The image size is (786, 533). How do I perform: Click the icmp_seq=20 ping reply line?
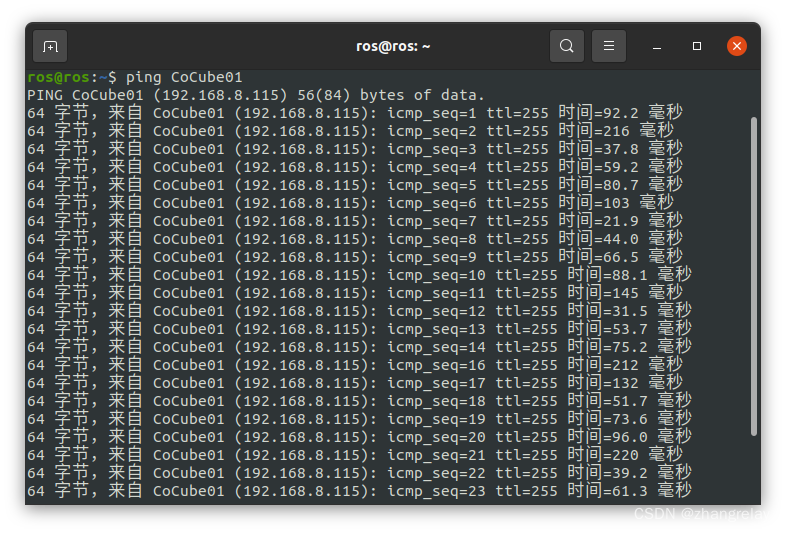(x=359, y=437)
